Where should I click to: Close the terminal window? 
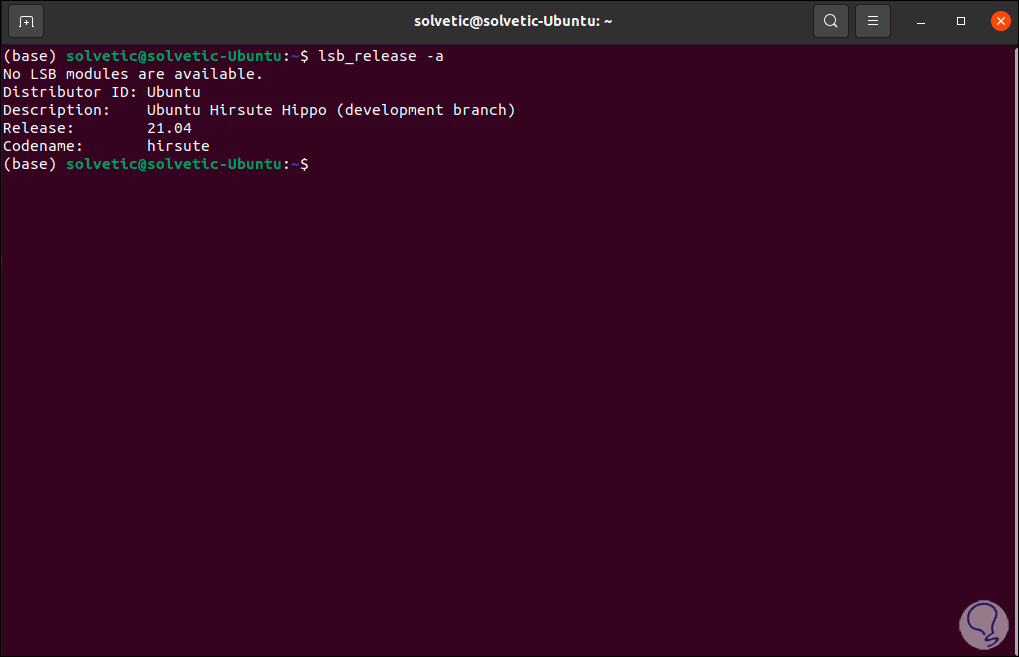click(999, 21)
